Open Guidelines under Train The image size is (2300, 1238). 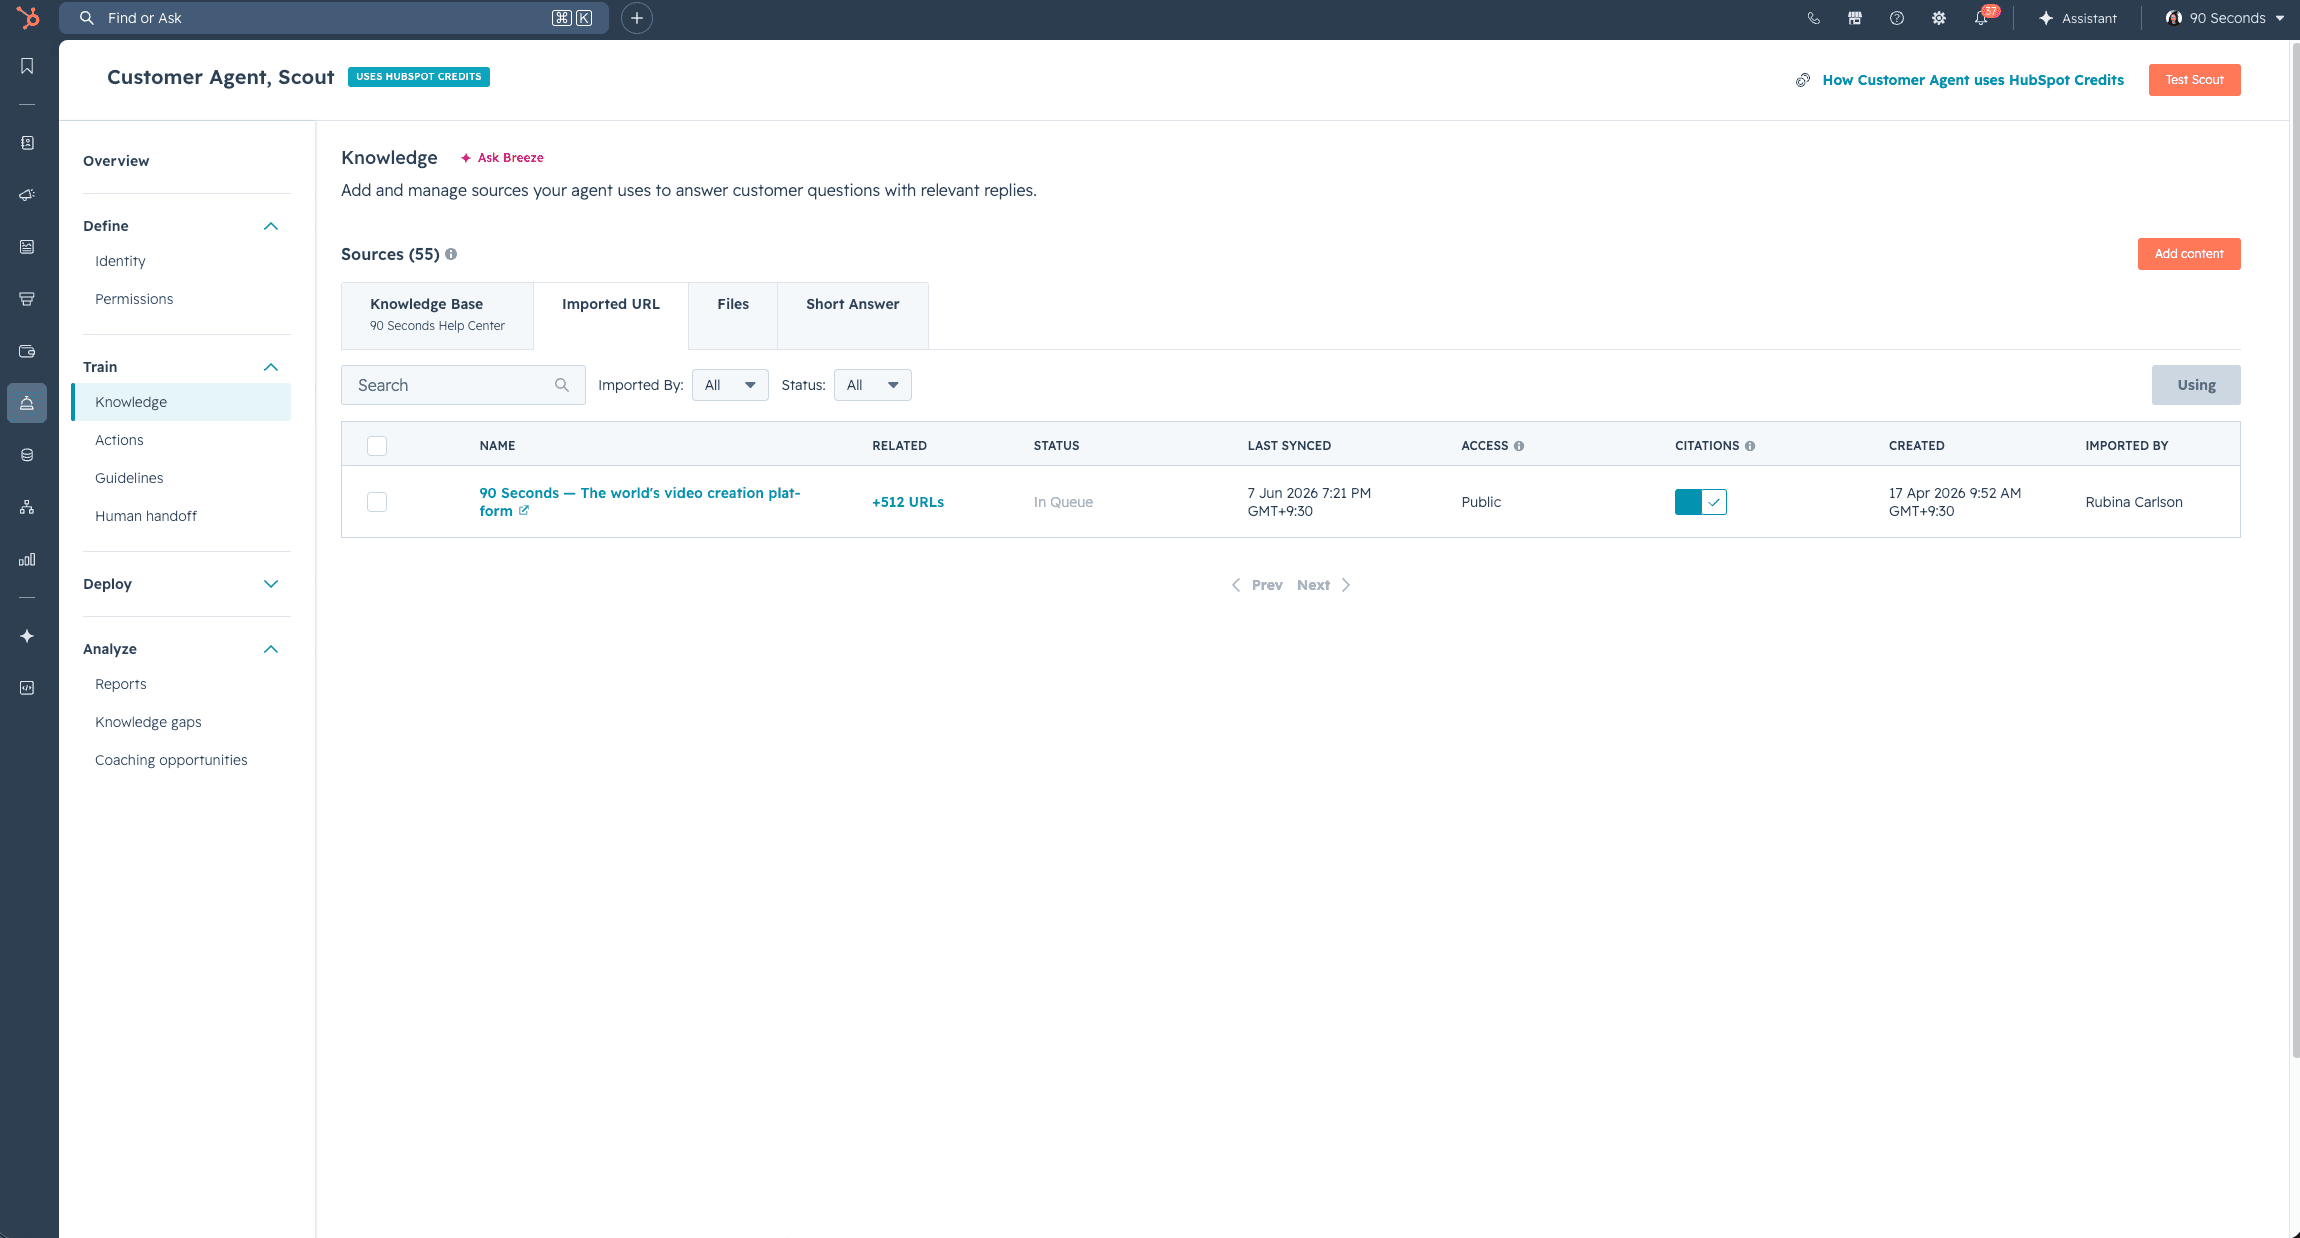click(129, 478)
